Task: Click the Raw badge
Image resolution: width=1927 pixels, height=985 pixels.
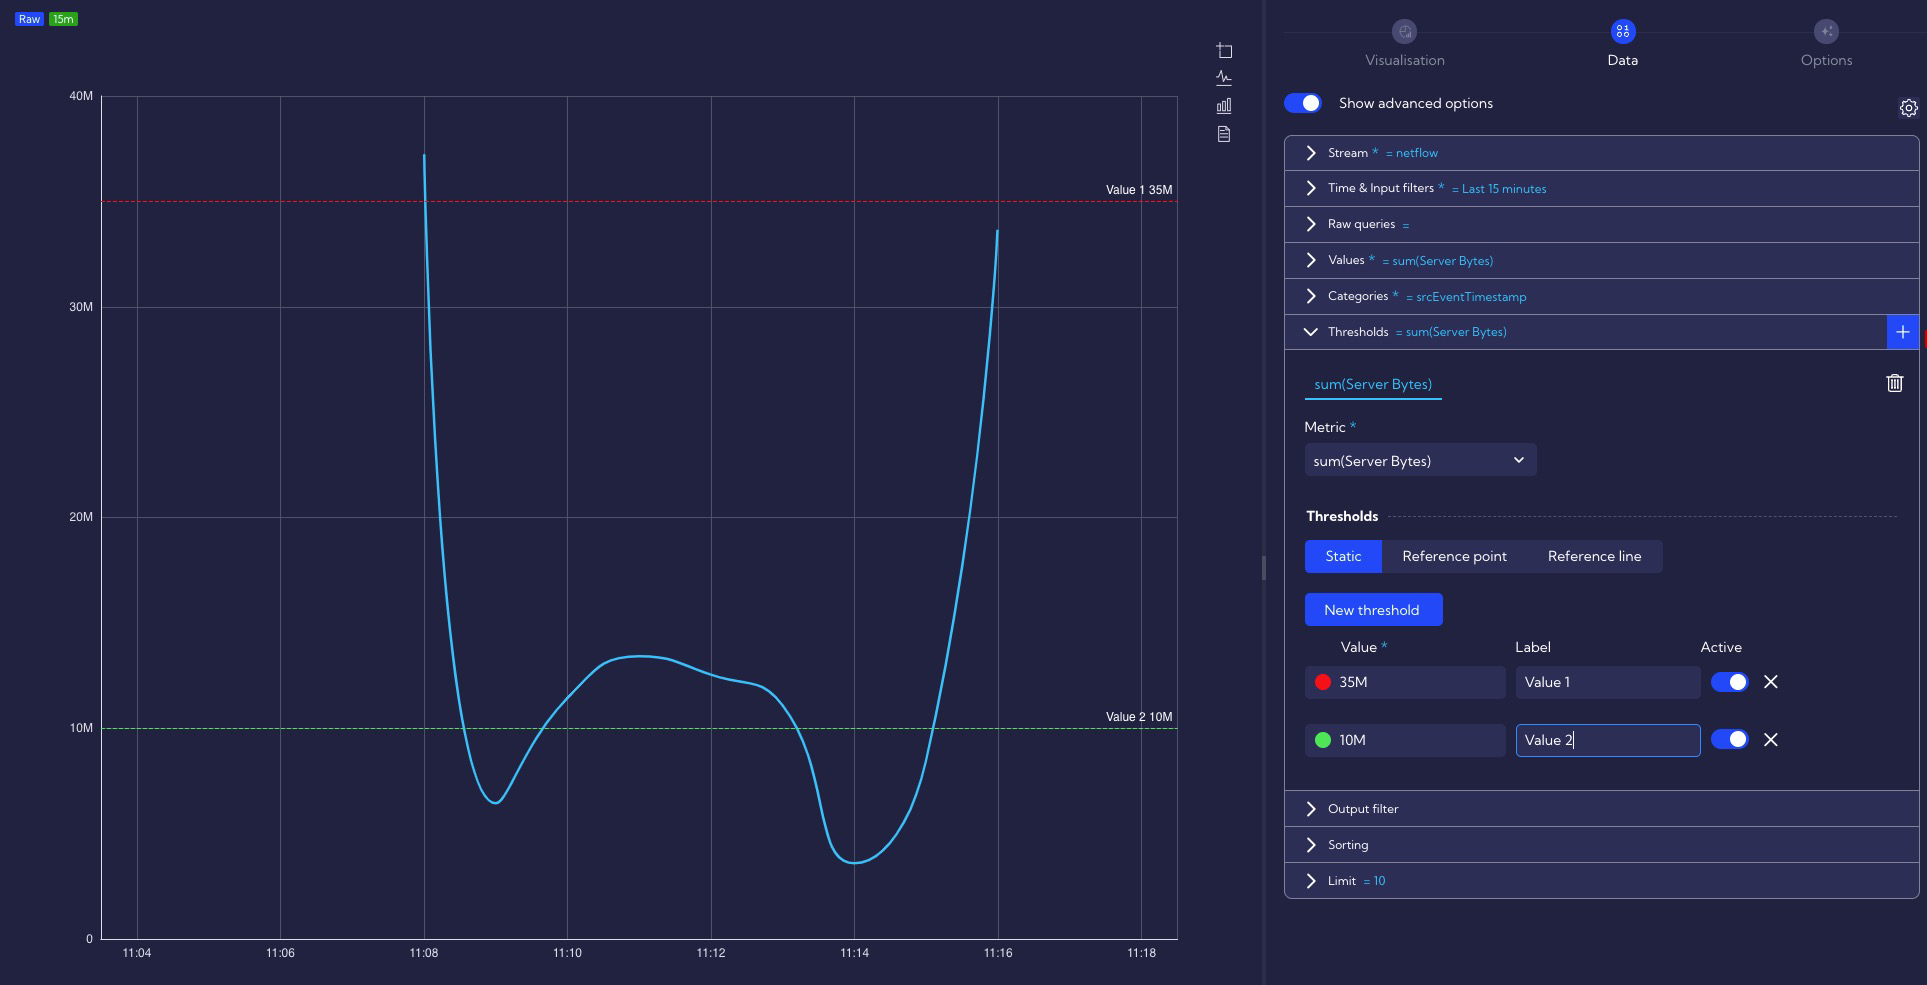Action: [29, 19]
